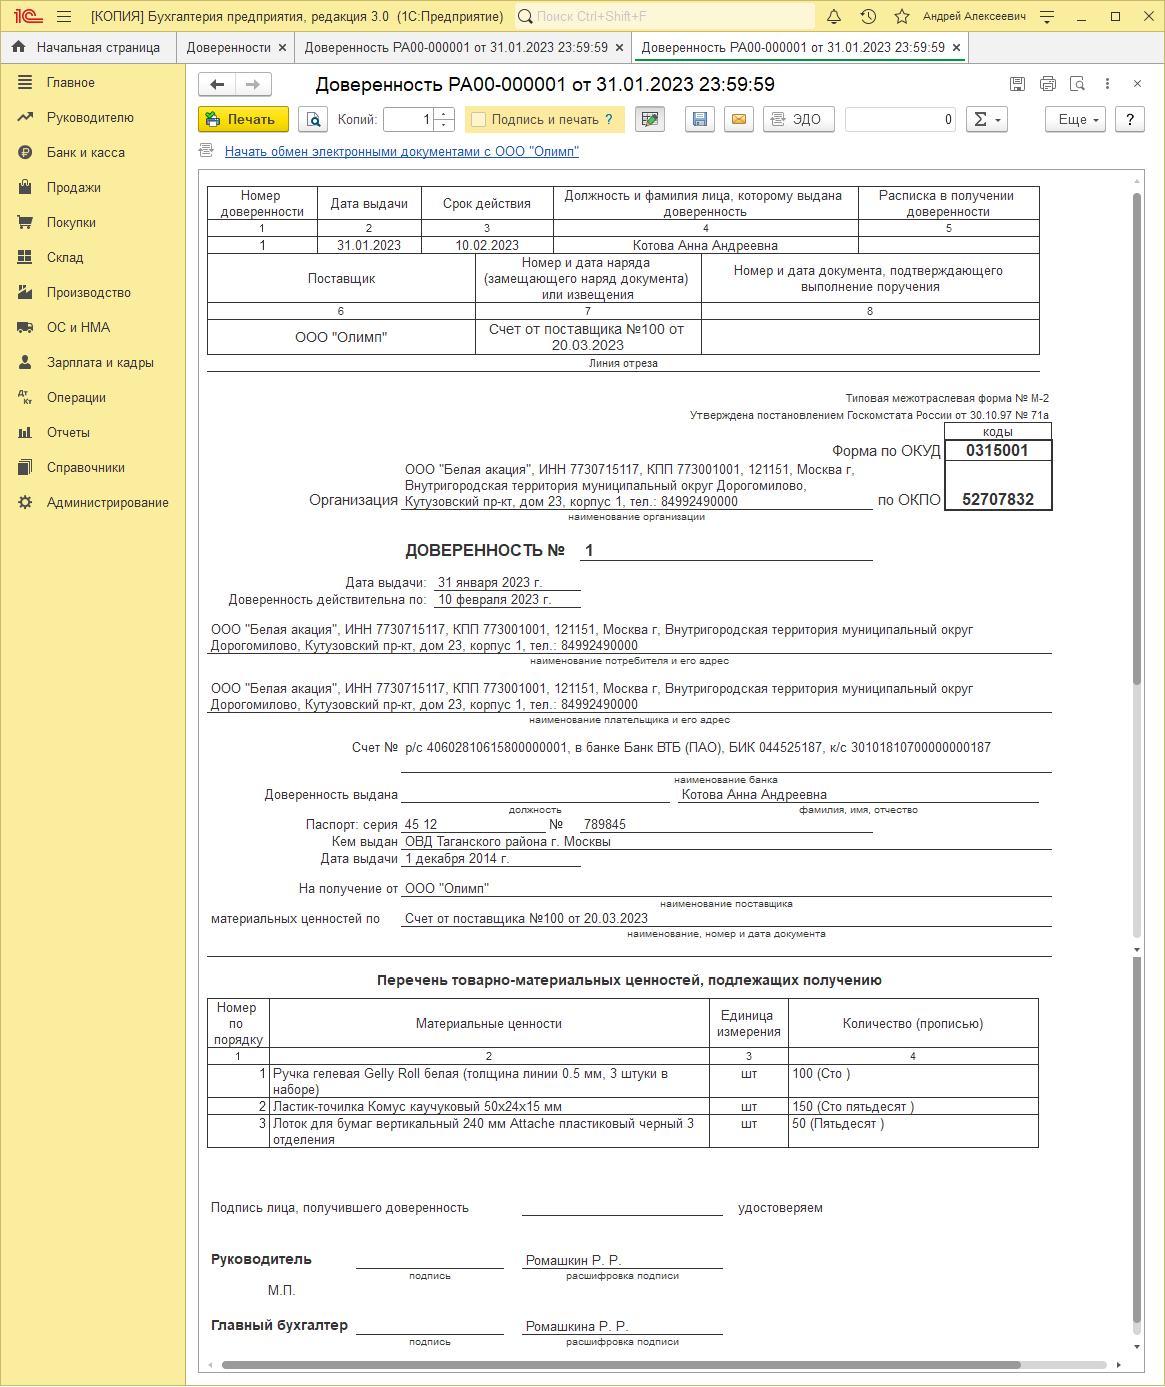
Task: Expand the Sigma dropdown arrow
Action: (x=998, y=120)
